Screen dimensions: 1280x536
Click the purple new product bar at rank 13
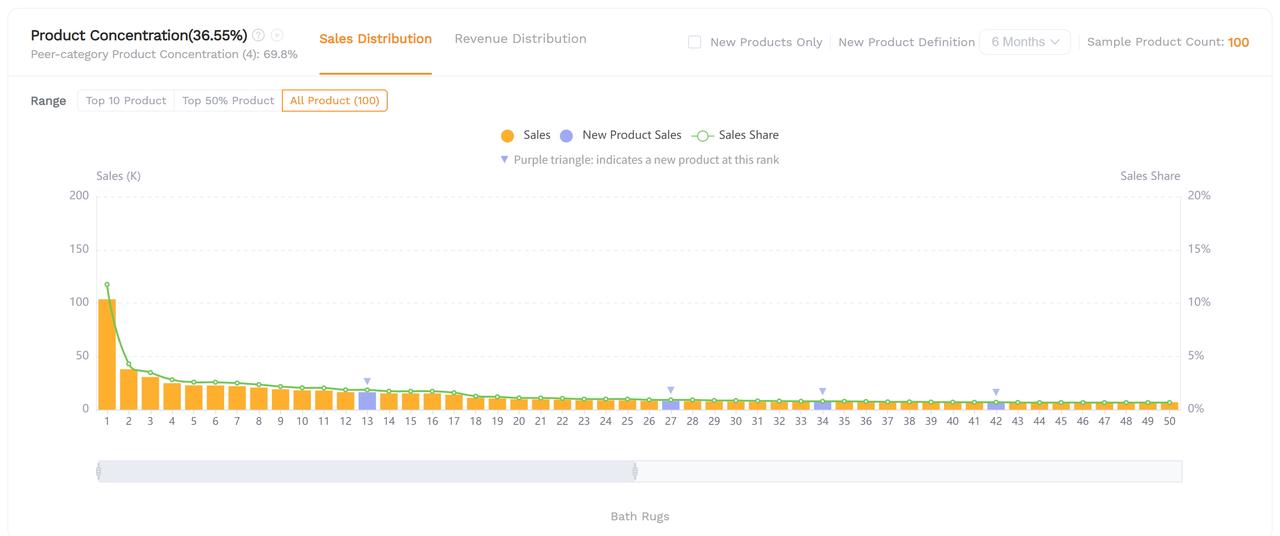367,400
